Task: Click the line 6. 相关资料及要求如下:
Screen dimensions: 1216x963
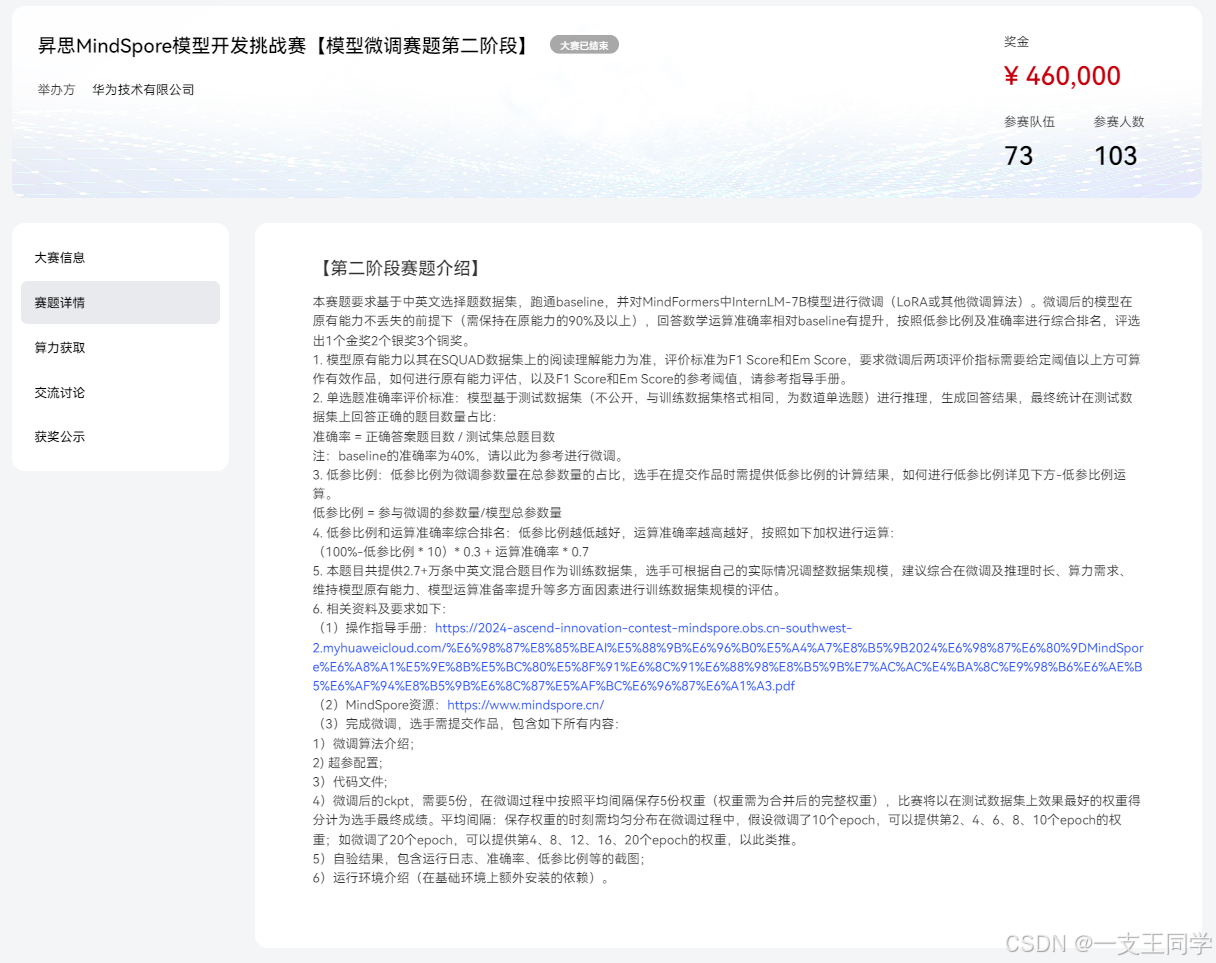Action: pos(380,608)
